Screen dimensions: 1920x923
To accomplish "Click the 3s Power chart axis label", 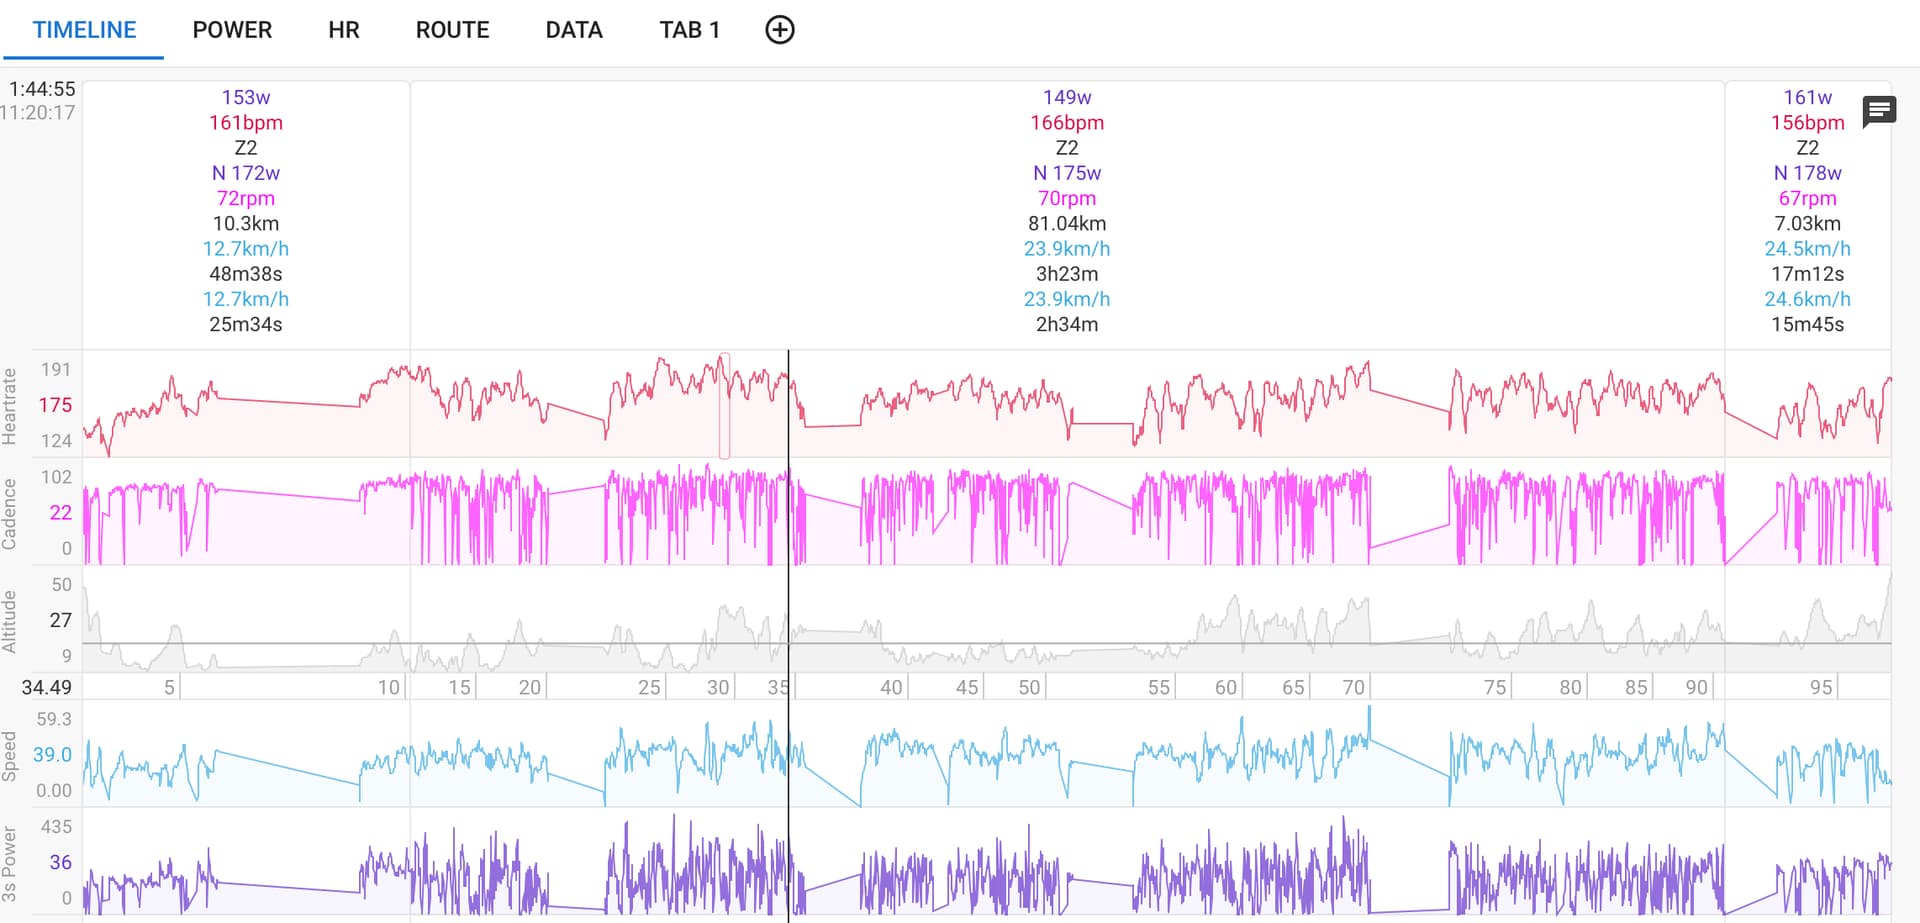I will [10, 864].
